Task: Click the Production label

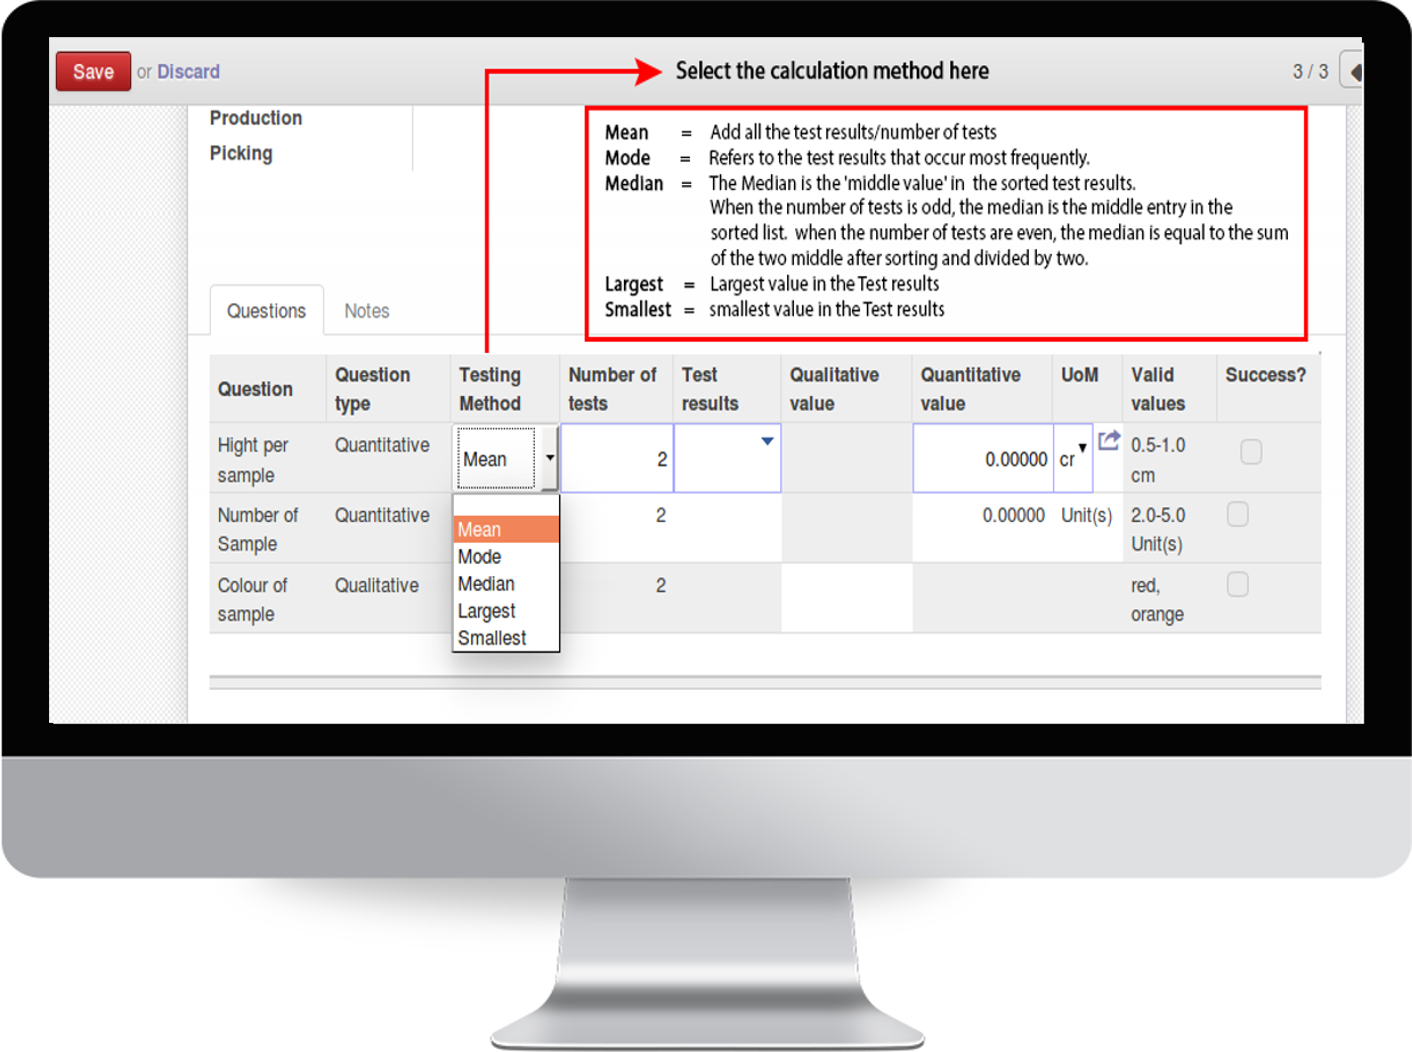Action: click(256, 118)
